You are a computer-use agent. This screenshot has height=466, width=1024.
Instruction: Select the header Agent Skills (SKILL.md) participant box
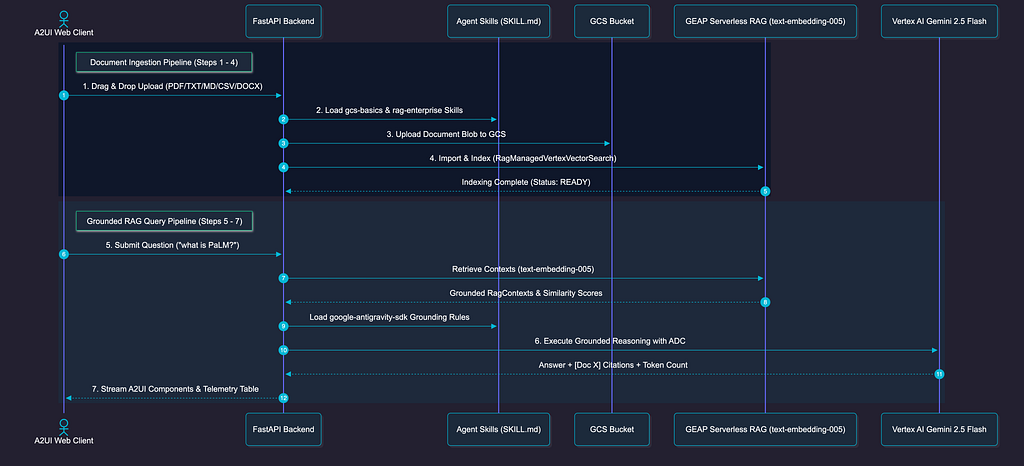point(498,22)
